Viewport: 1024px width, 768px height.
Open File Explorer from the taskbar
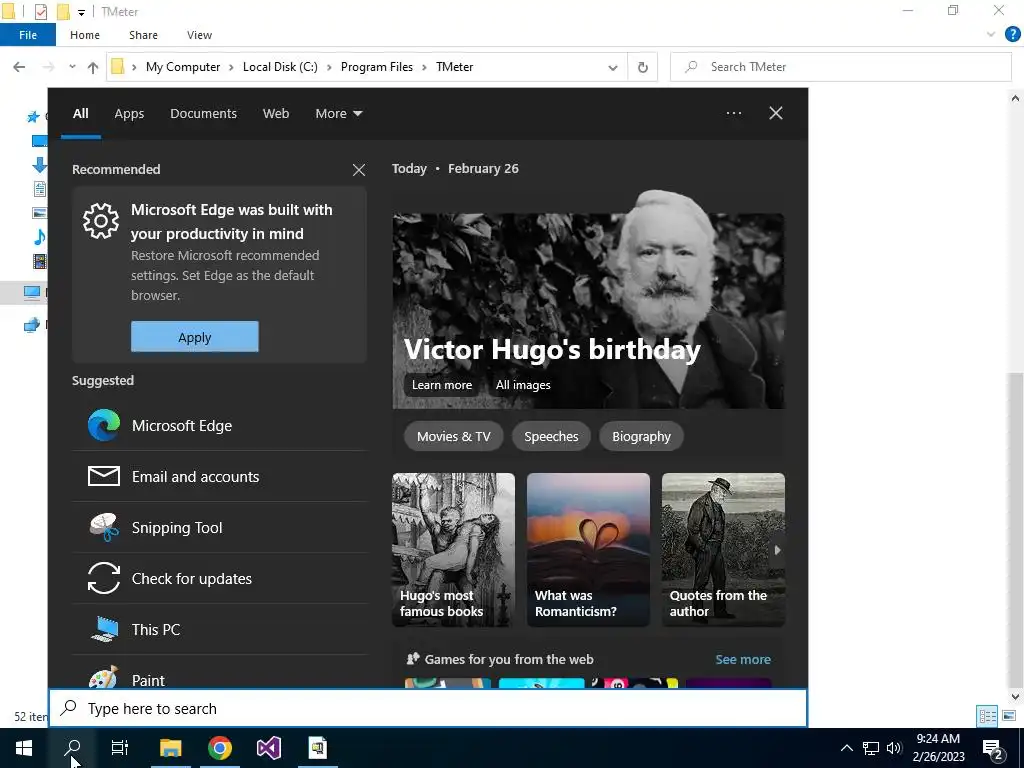pyautogui.click(x=170, y=748)
